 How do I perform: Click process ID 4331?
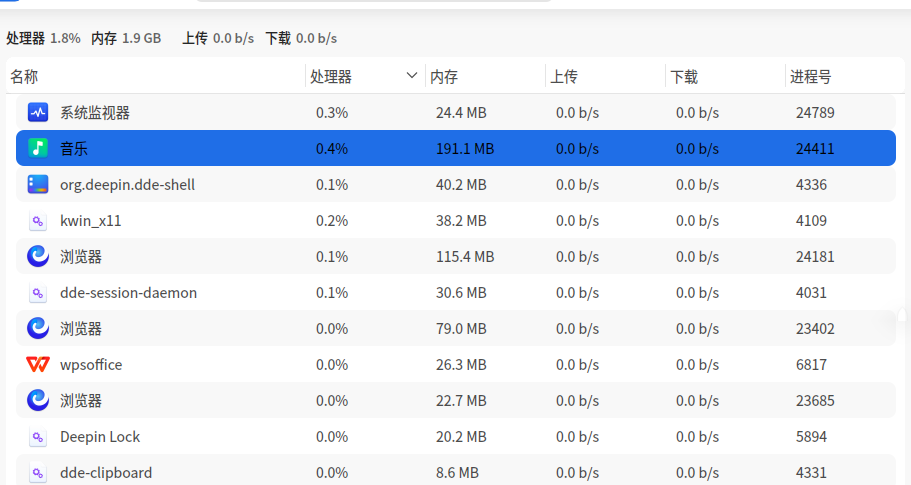pos(811,473)
